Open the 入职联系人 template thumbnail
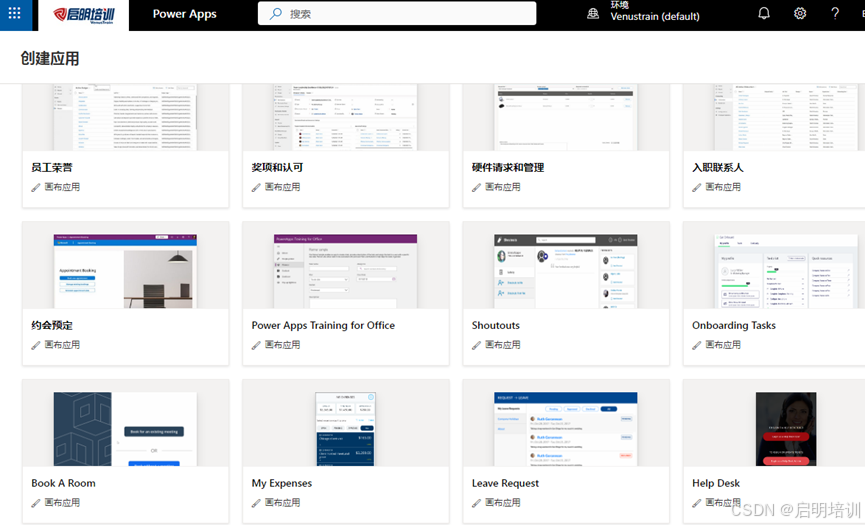The height and width of the screenshot is (525, 865). tap(786, 117)
